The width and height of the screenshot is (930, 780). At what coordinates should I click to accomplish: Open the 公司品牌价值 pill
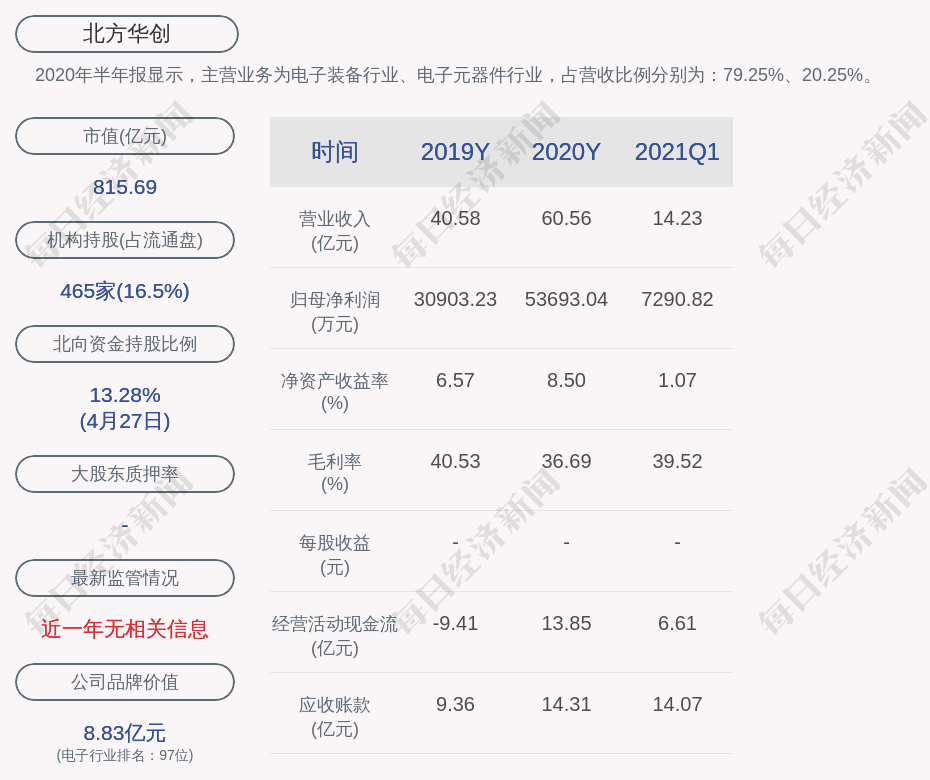click(x=125, y=682)
